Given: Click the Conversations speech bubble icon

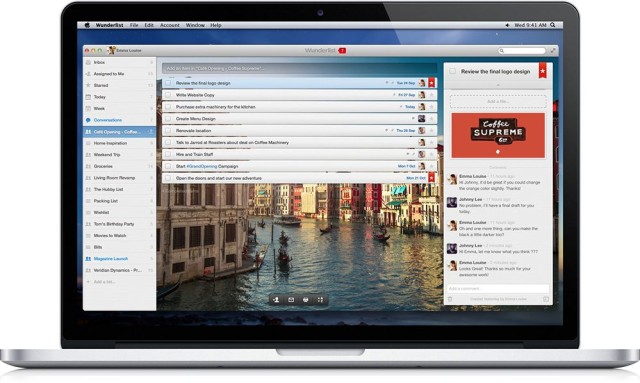Looking at the screenshot, I should 88,120.
